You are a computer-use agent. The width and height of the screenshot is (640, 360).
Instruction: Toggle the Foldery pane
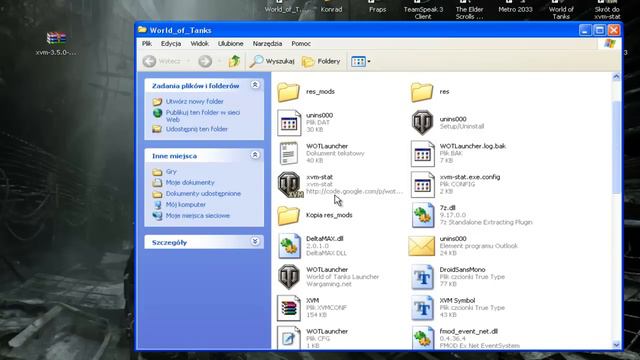pos(321,61)
